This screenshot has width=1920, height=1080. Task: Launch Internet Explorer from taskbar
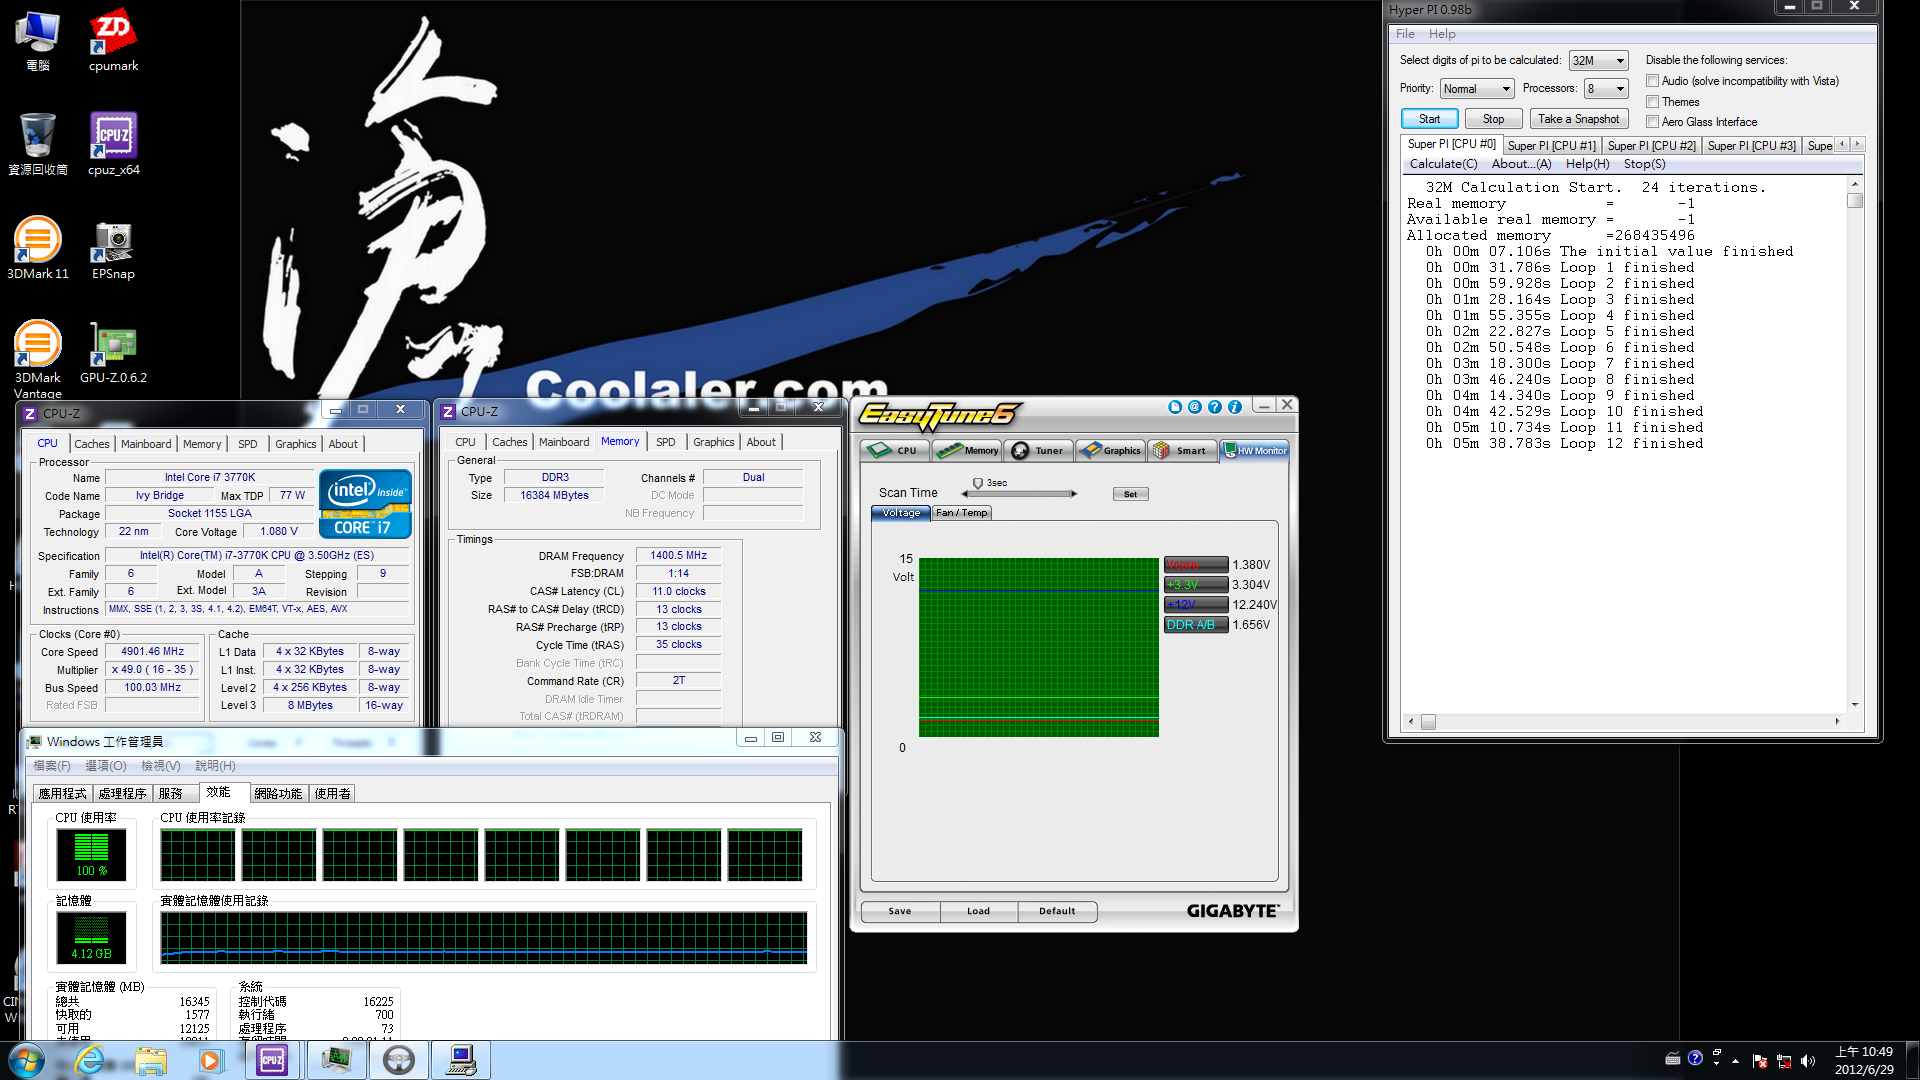click(x=90, y=1060)
